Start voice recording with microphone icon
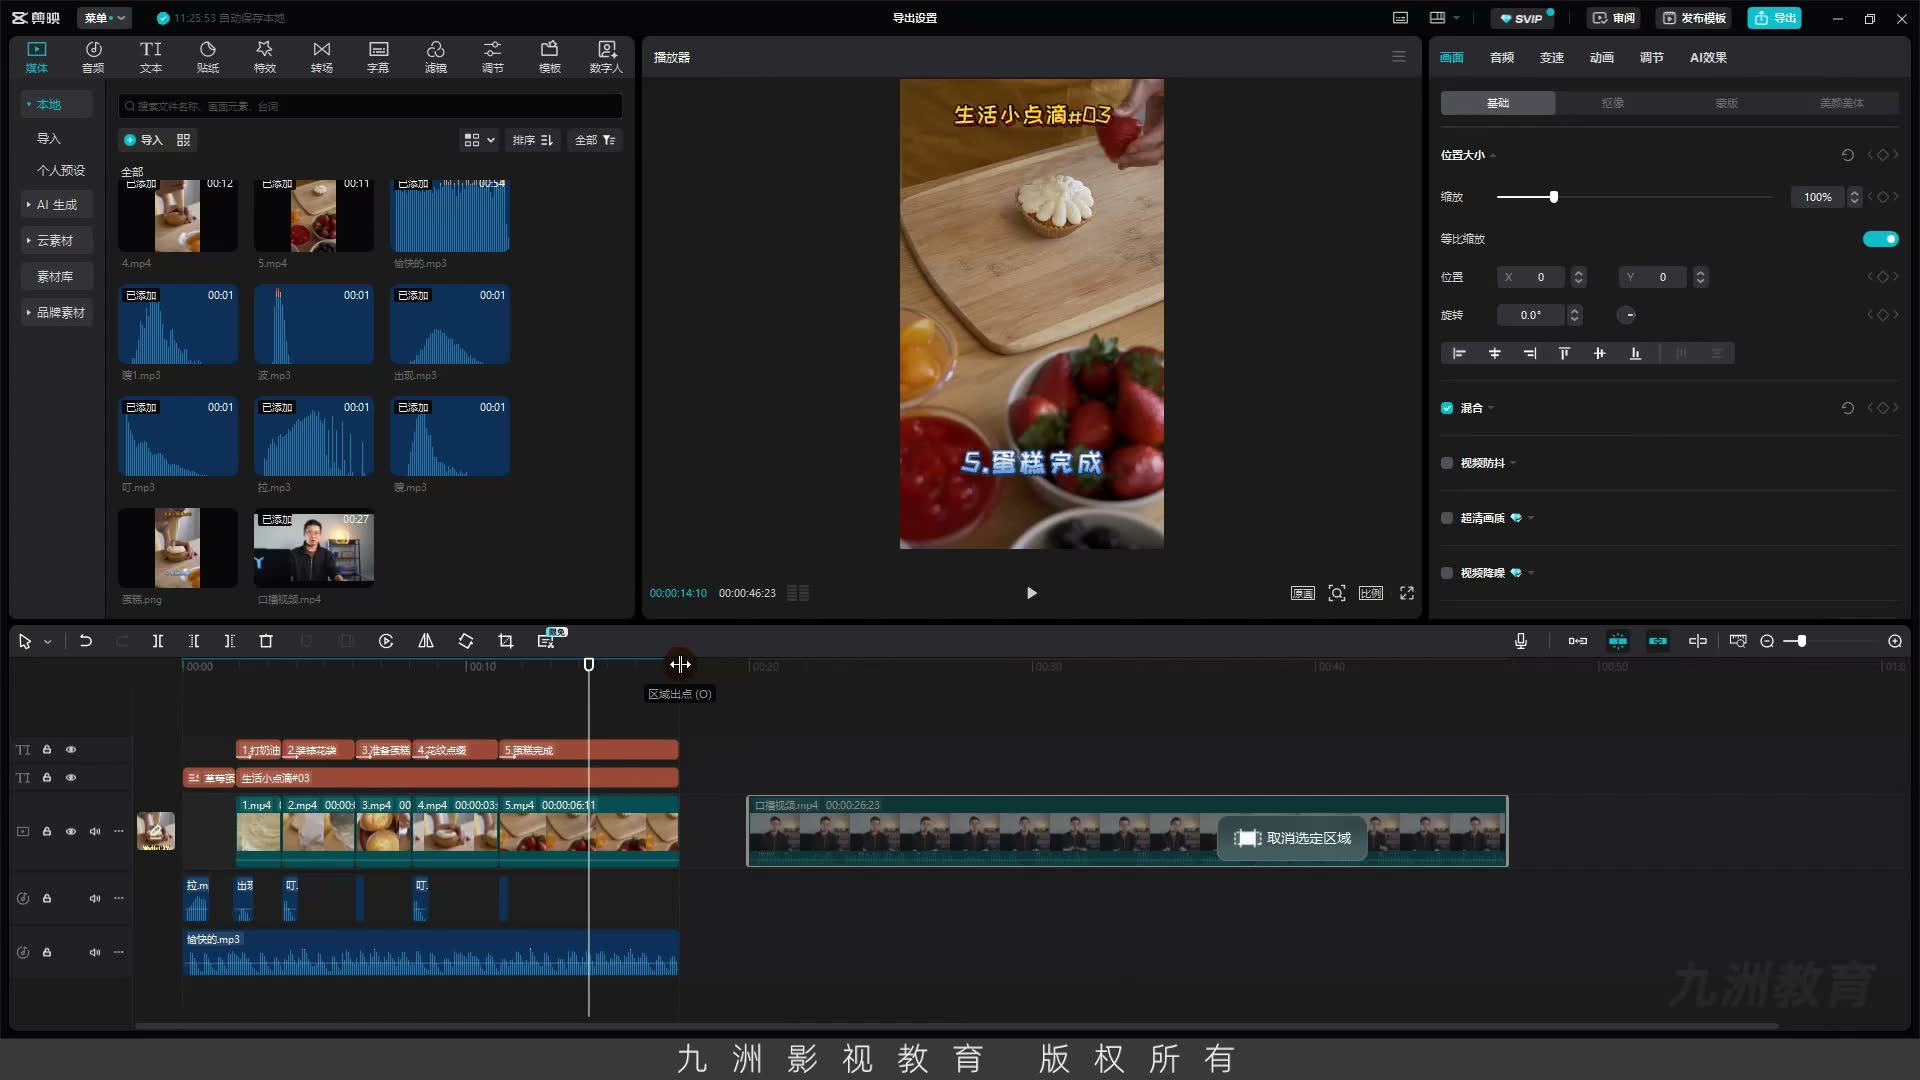1920x1080 pixels. click(1520, 641)
